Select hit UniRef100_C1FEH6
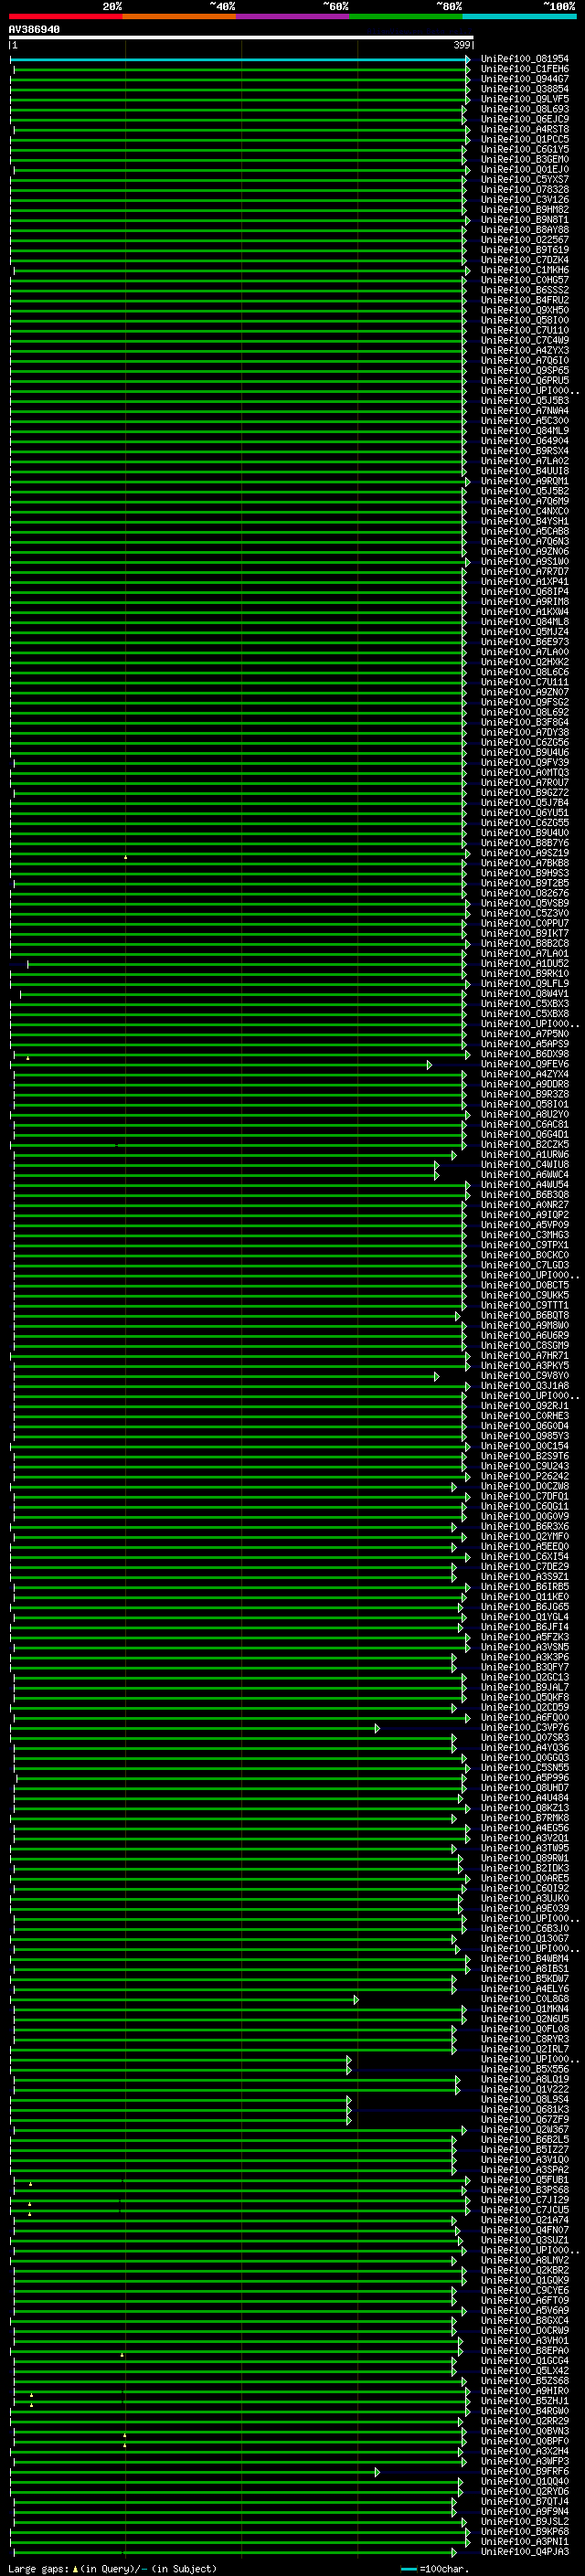 pyautogui.click(x=524, y=69)
